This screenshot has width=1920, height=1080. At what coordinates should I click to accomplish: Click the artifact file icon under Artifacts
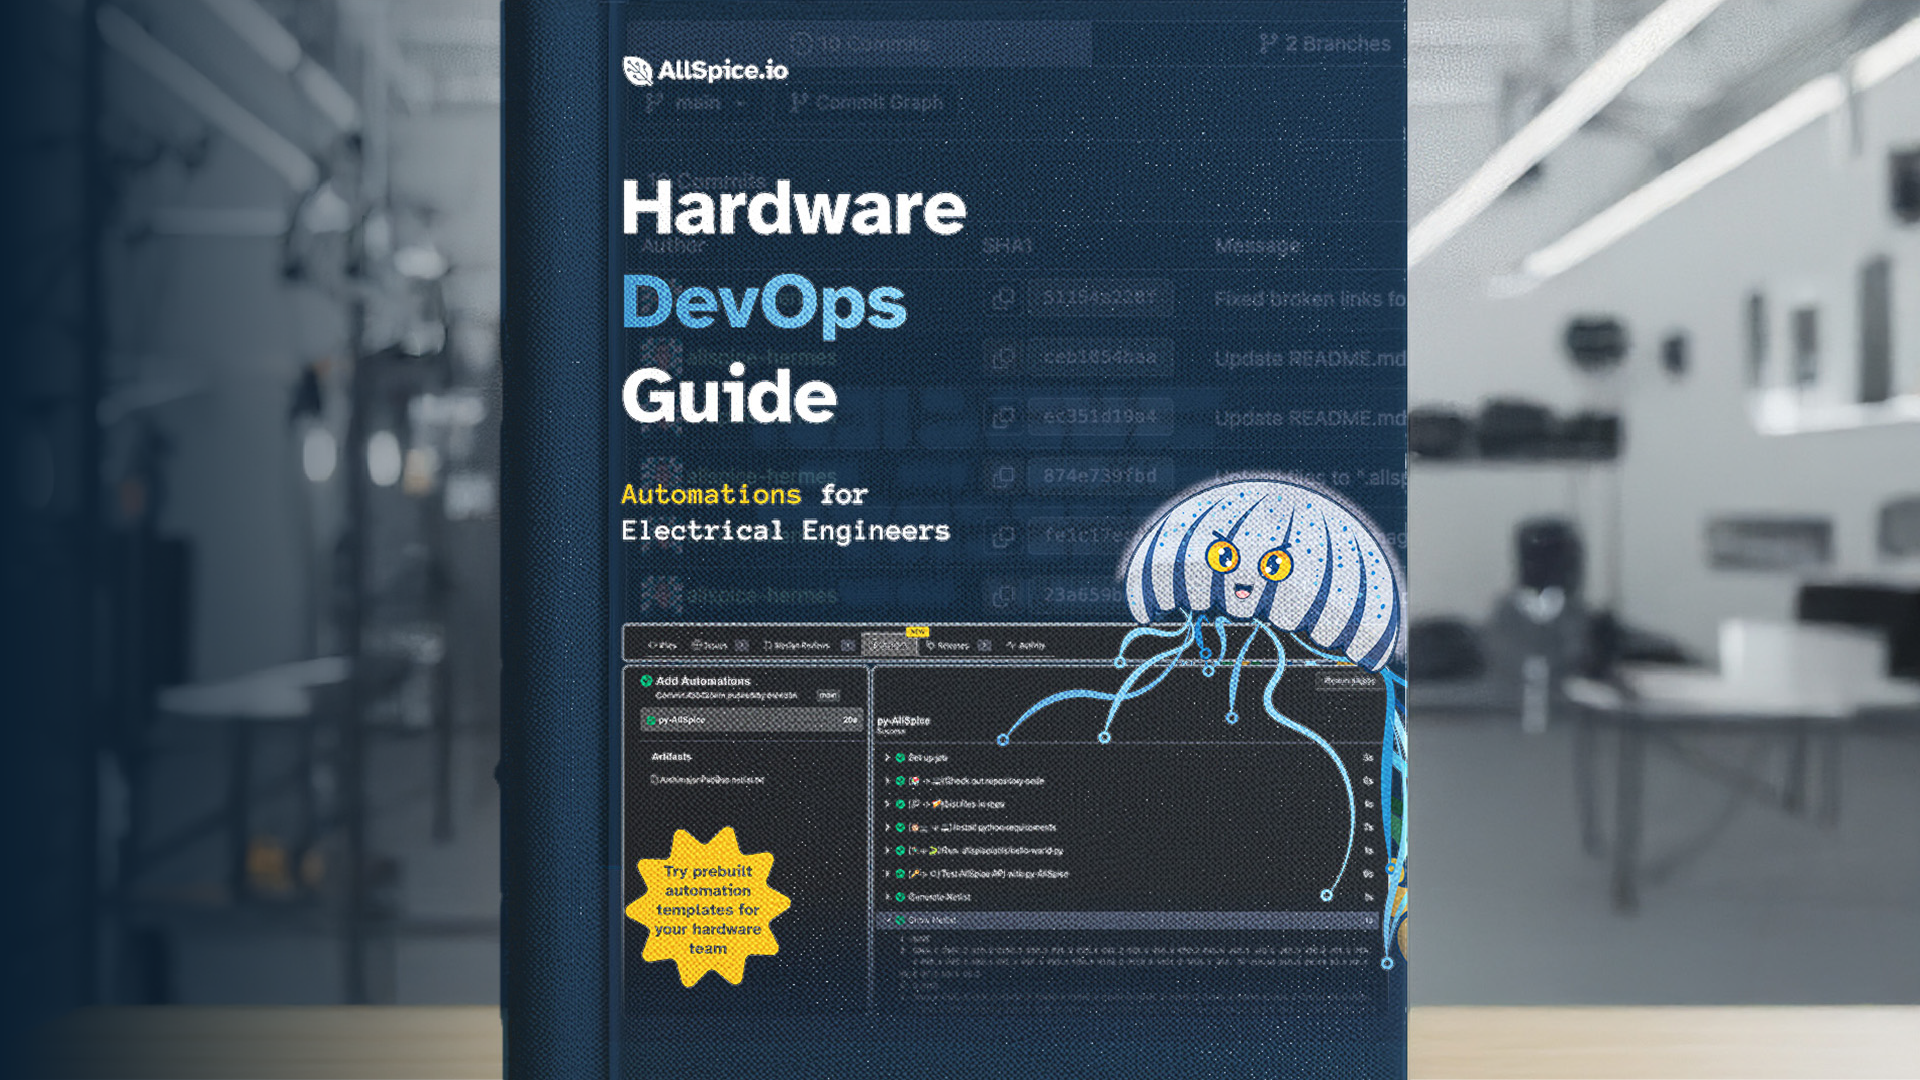(654, 780)
